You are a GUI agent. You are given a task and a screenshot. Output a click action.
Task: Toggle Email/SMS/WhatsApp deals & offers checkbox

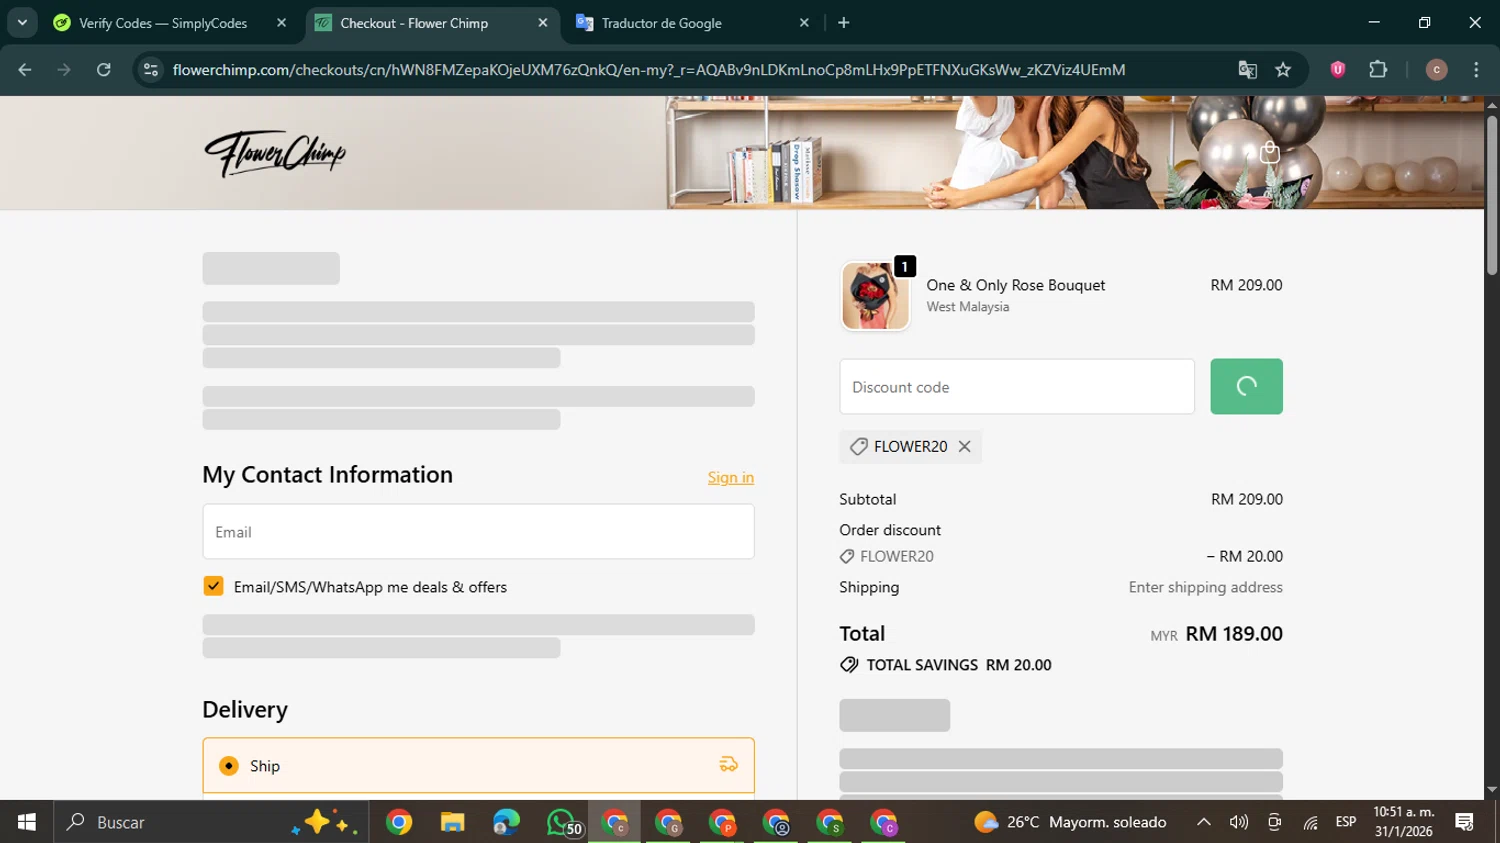(213, 586)
